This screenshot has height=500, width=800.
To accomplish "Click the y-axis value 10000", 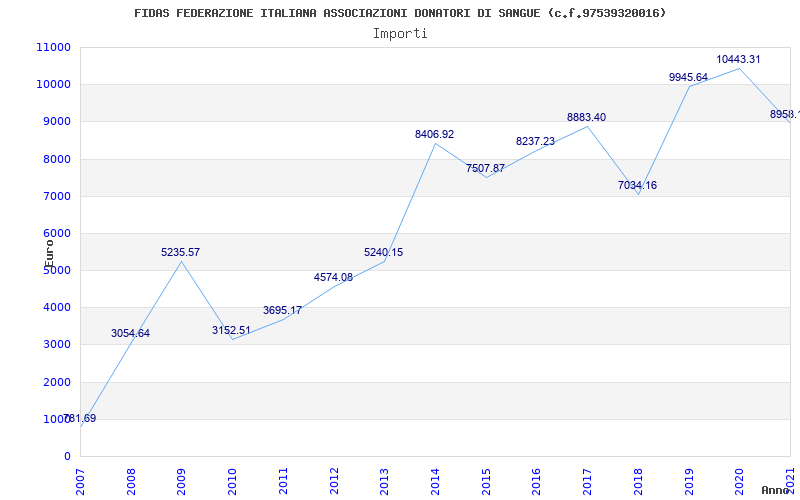I will tap(53, 85).
